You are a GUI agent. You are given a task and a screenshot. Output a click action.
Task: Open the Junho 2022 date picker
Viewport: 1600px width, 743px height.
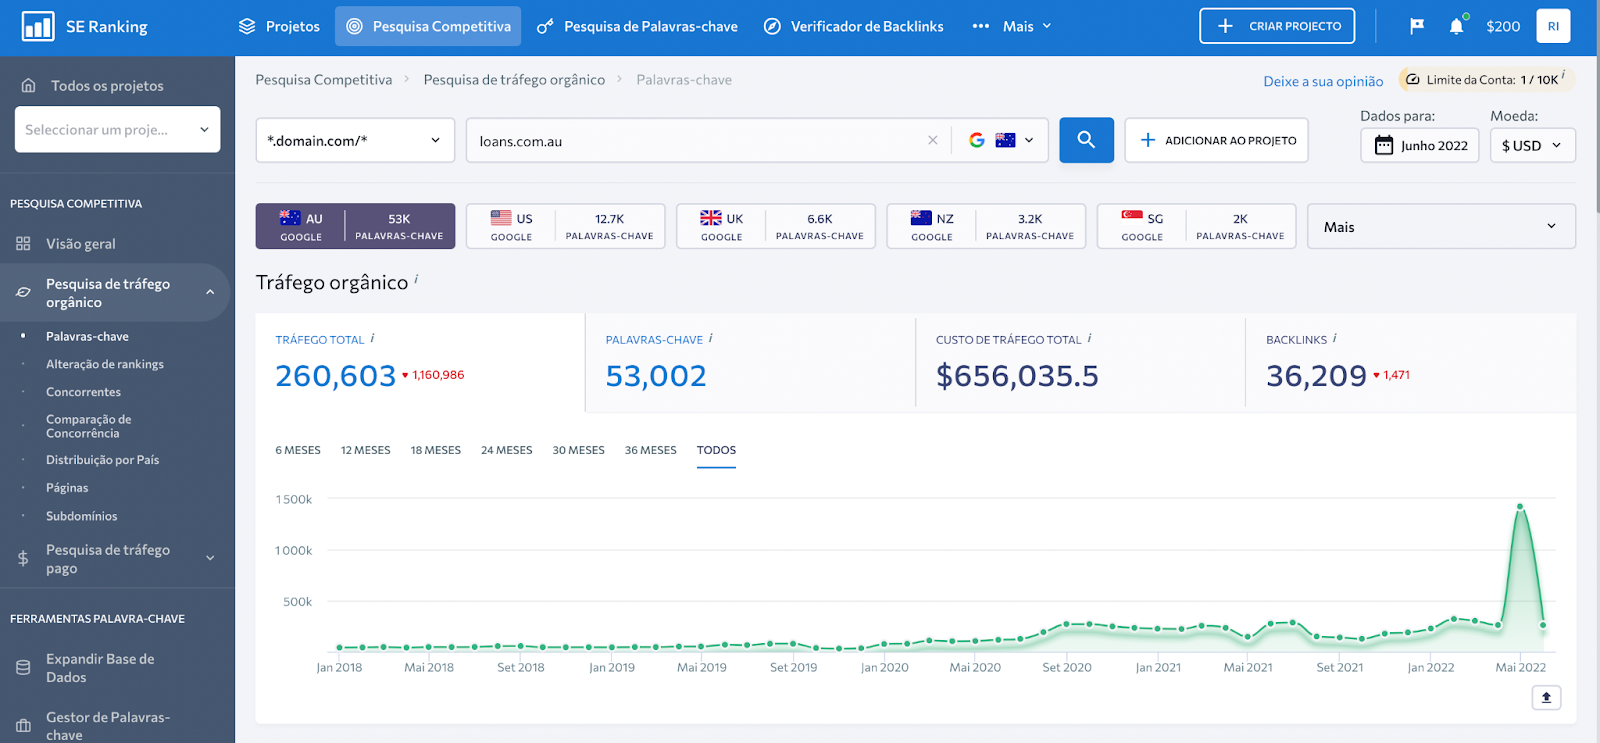pos(1419,145)
